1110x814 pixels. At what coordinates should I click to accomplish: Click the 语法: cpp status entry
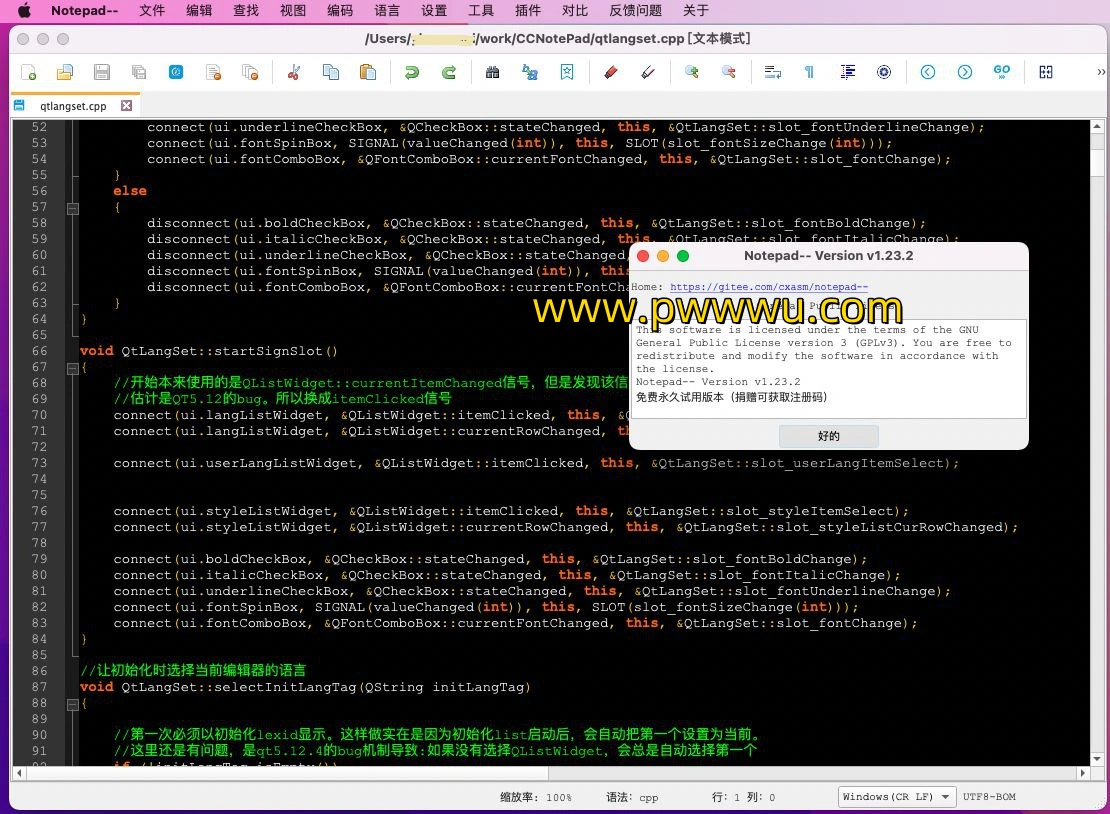tap(632, 797)
